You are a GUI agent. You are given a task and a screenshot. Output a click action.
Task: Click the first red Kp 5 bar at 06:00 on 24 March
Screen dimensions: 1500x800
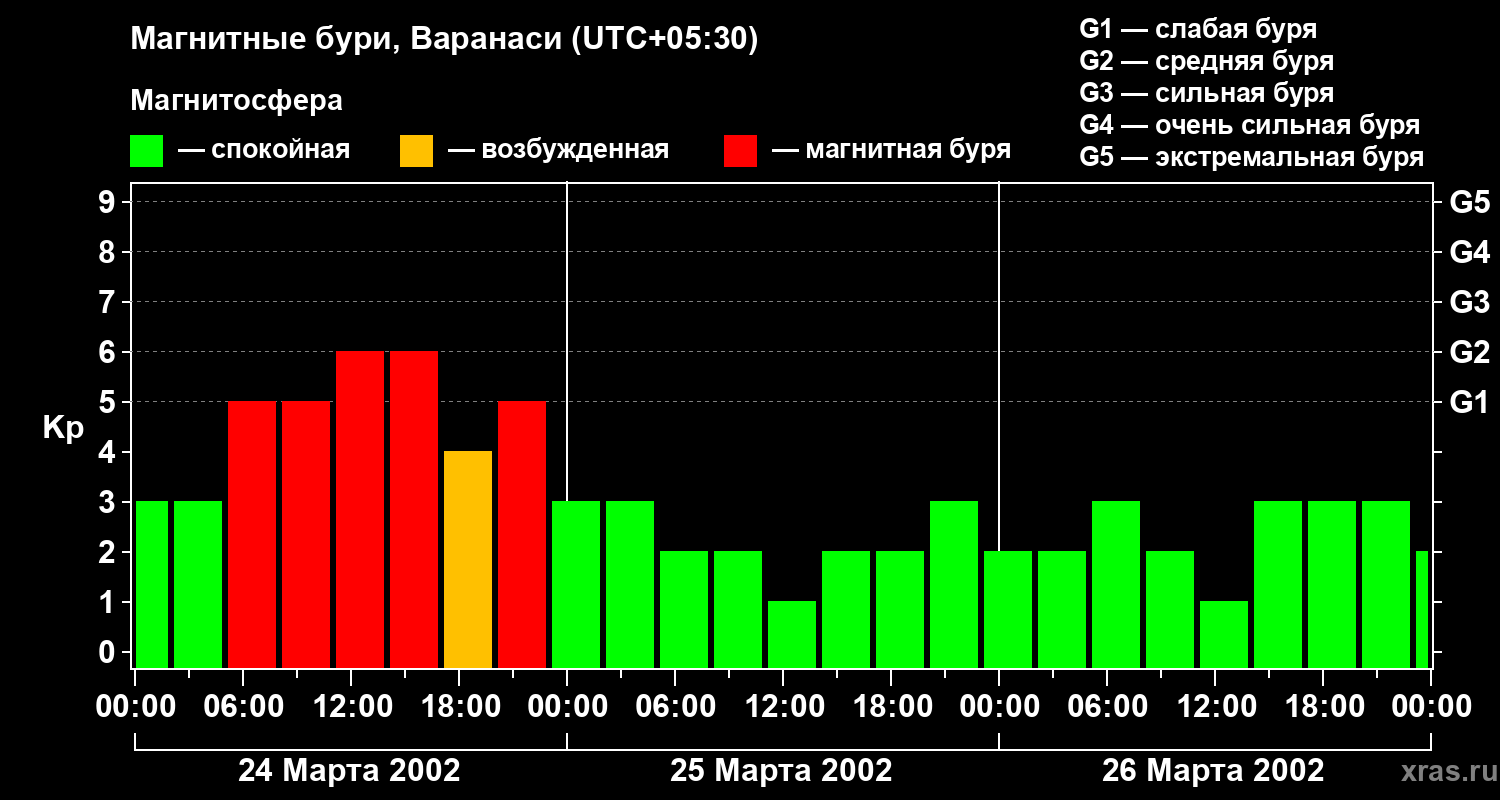click(252, 534)
